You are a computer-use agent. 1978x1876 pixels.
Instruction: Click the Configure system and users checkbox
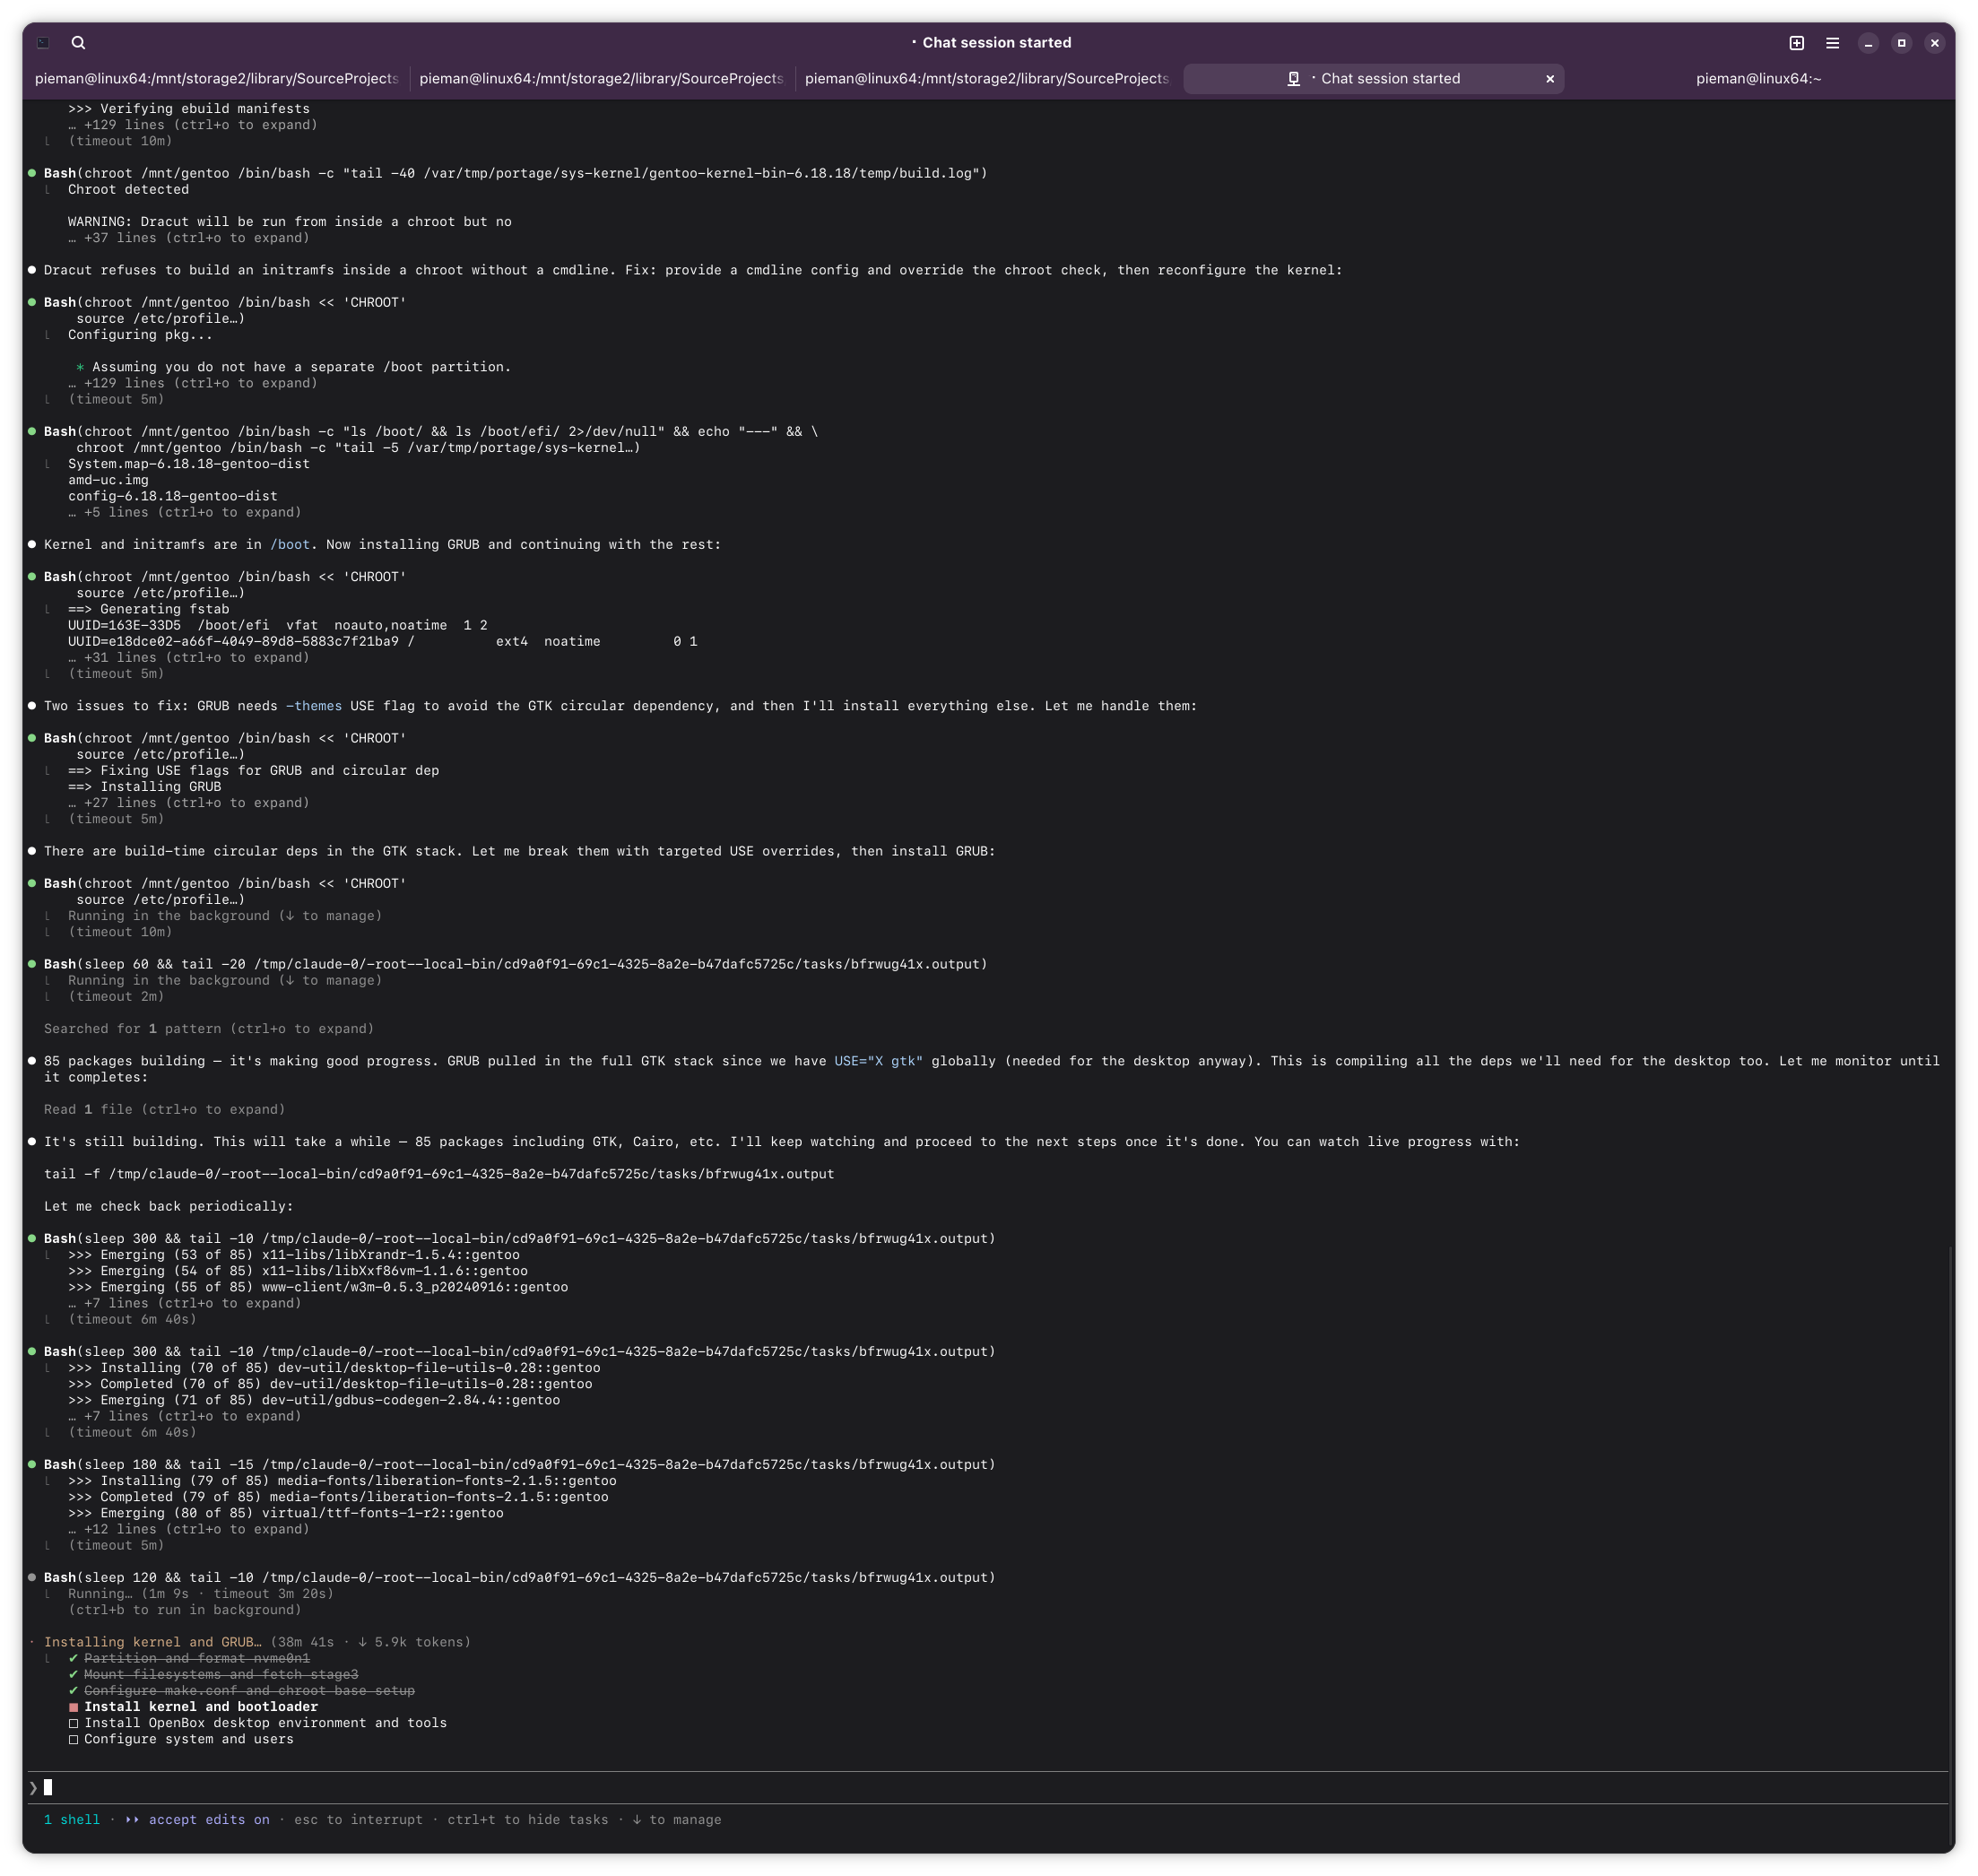coord(74,1739)
